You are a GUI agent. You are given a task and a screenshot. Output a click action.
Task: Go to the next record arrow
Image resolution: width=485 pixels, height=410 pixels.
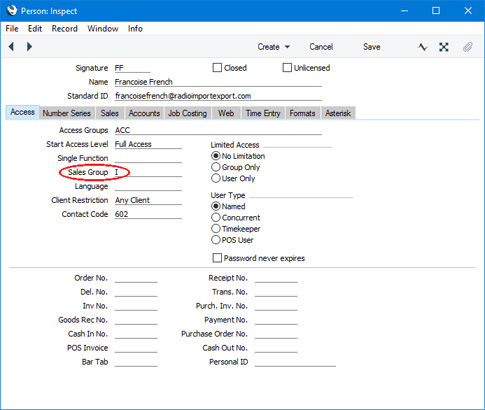(29, 47)
